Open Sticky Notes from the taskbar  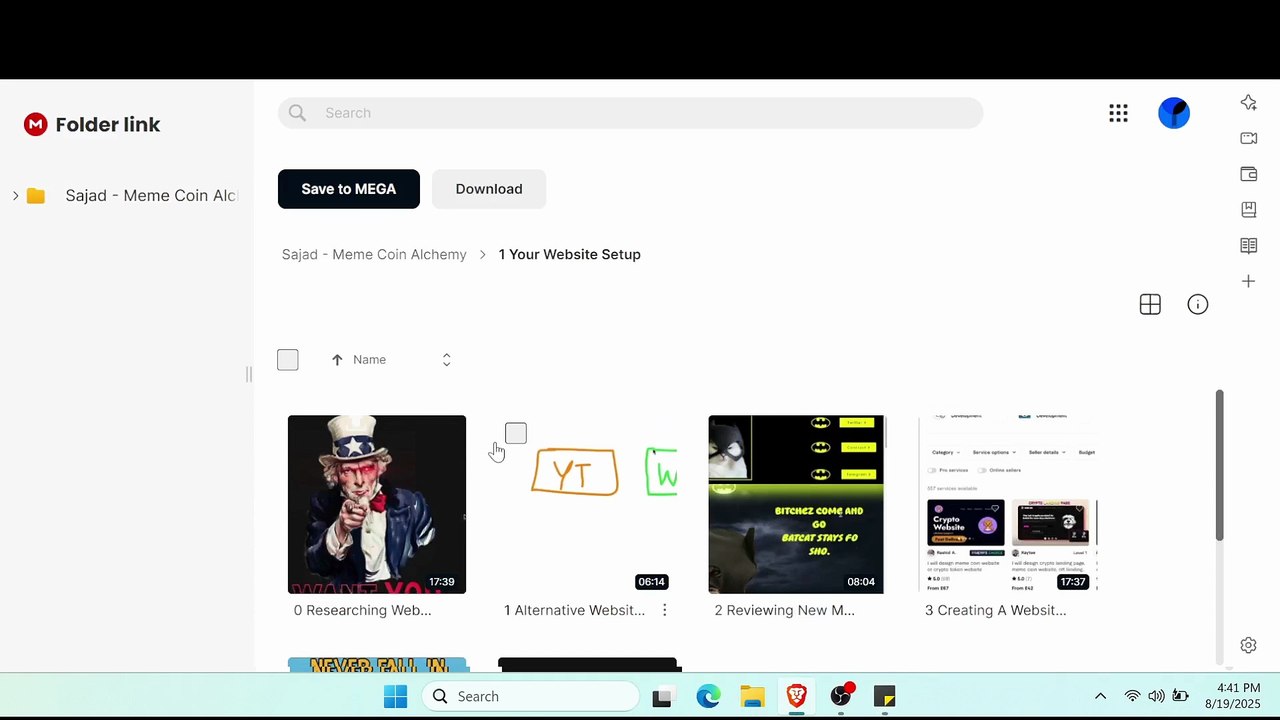pyautogui.click(x=885, y=696)
